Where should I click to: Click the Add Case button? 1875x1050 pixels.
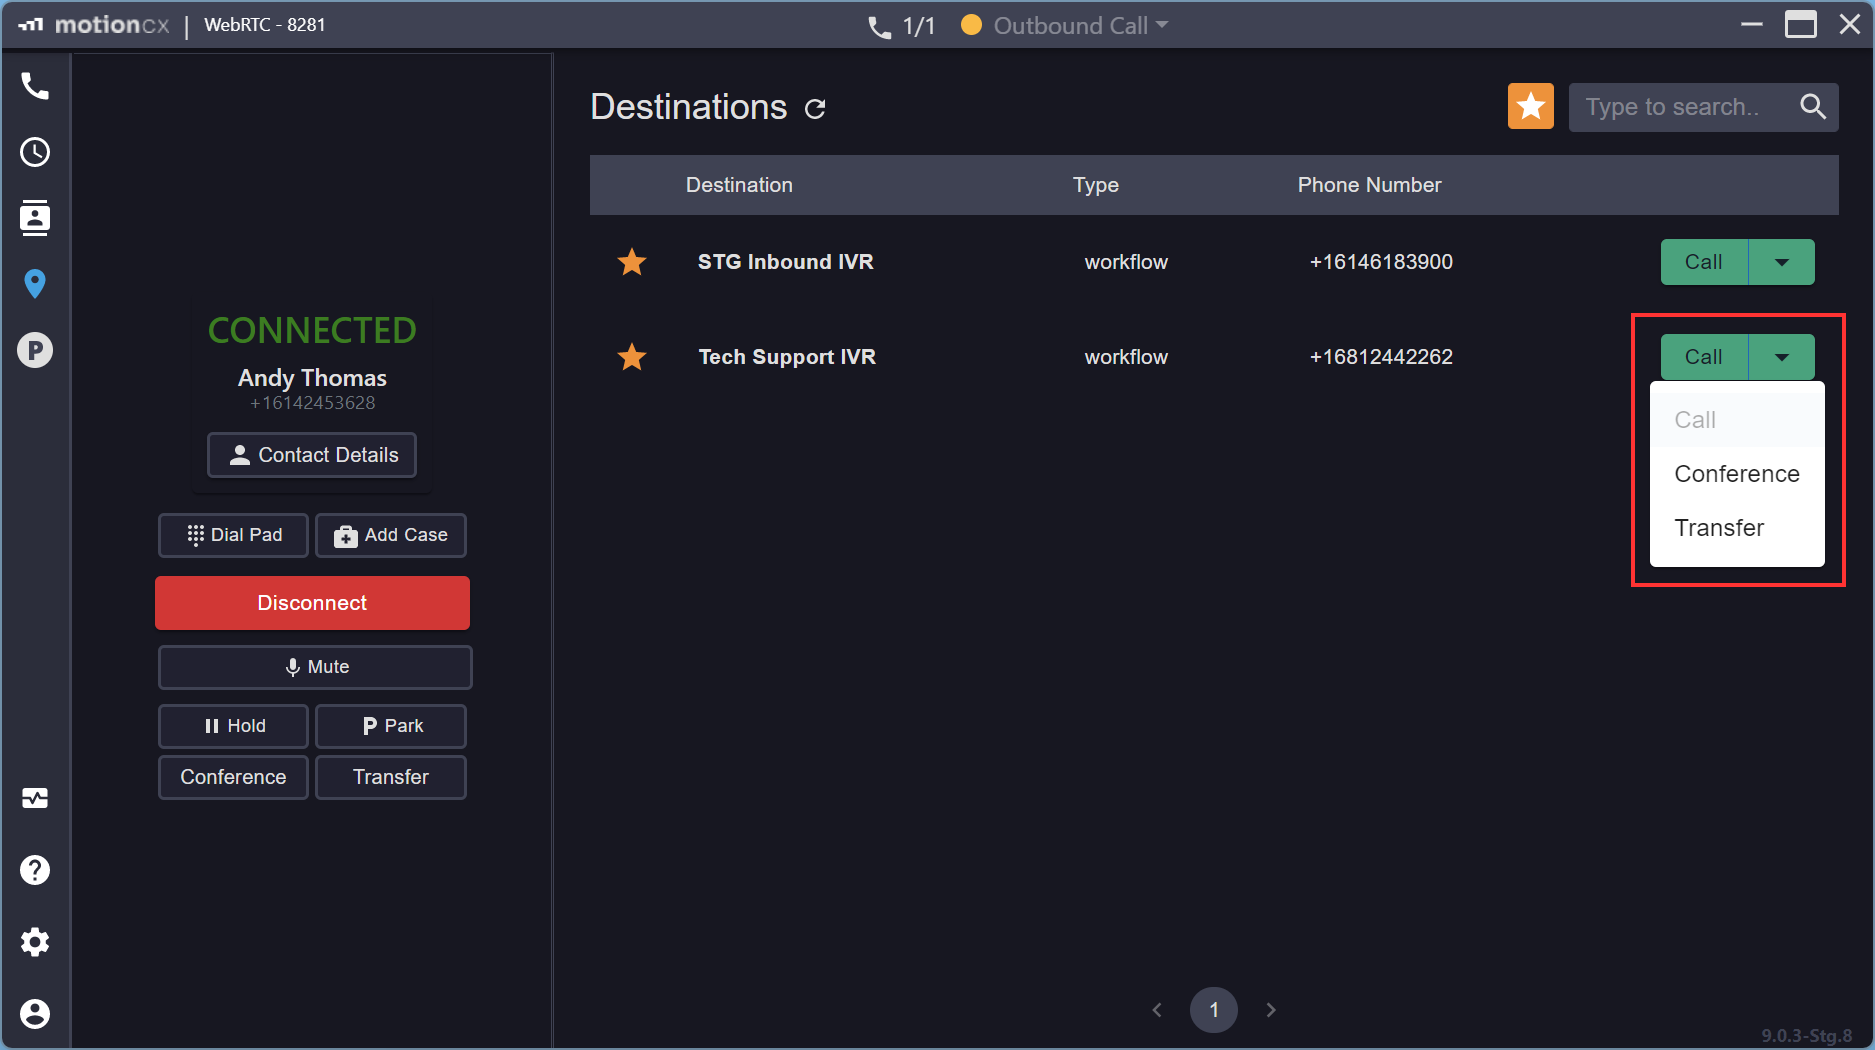click(391, 535)
